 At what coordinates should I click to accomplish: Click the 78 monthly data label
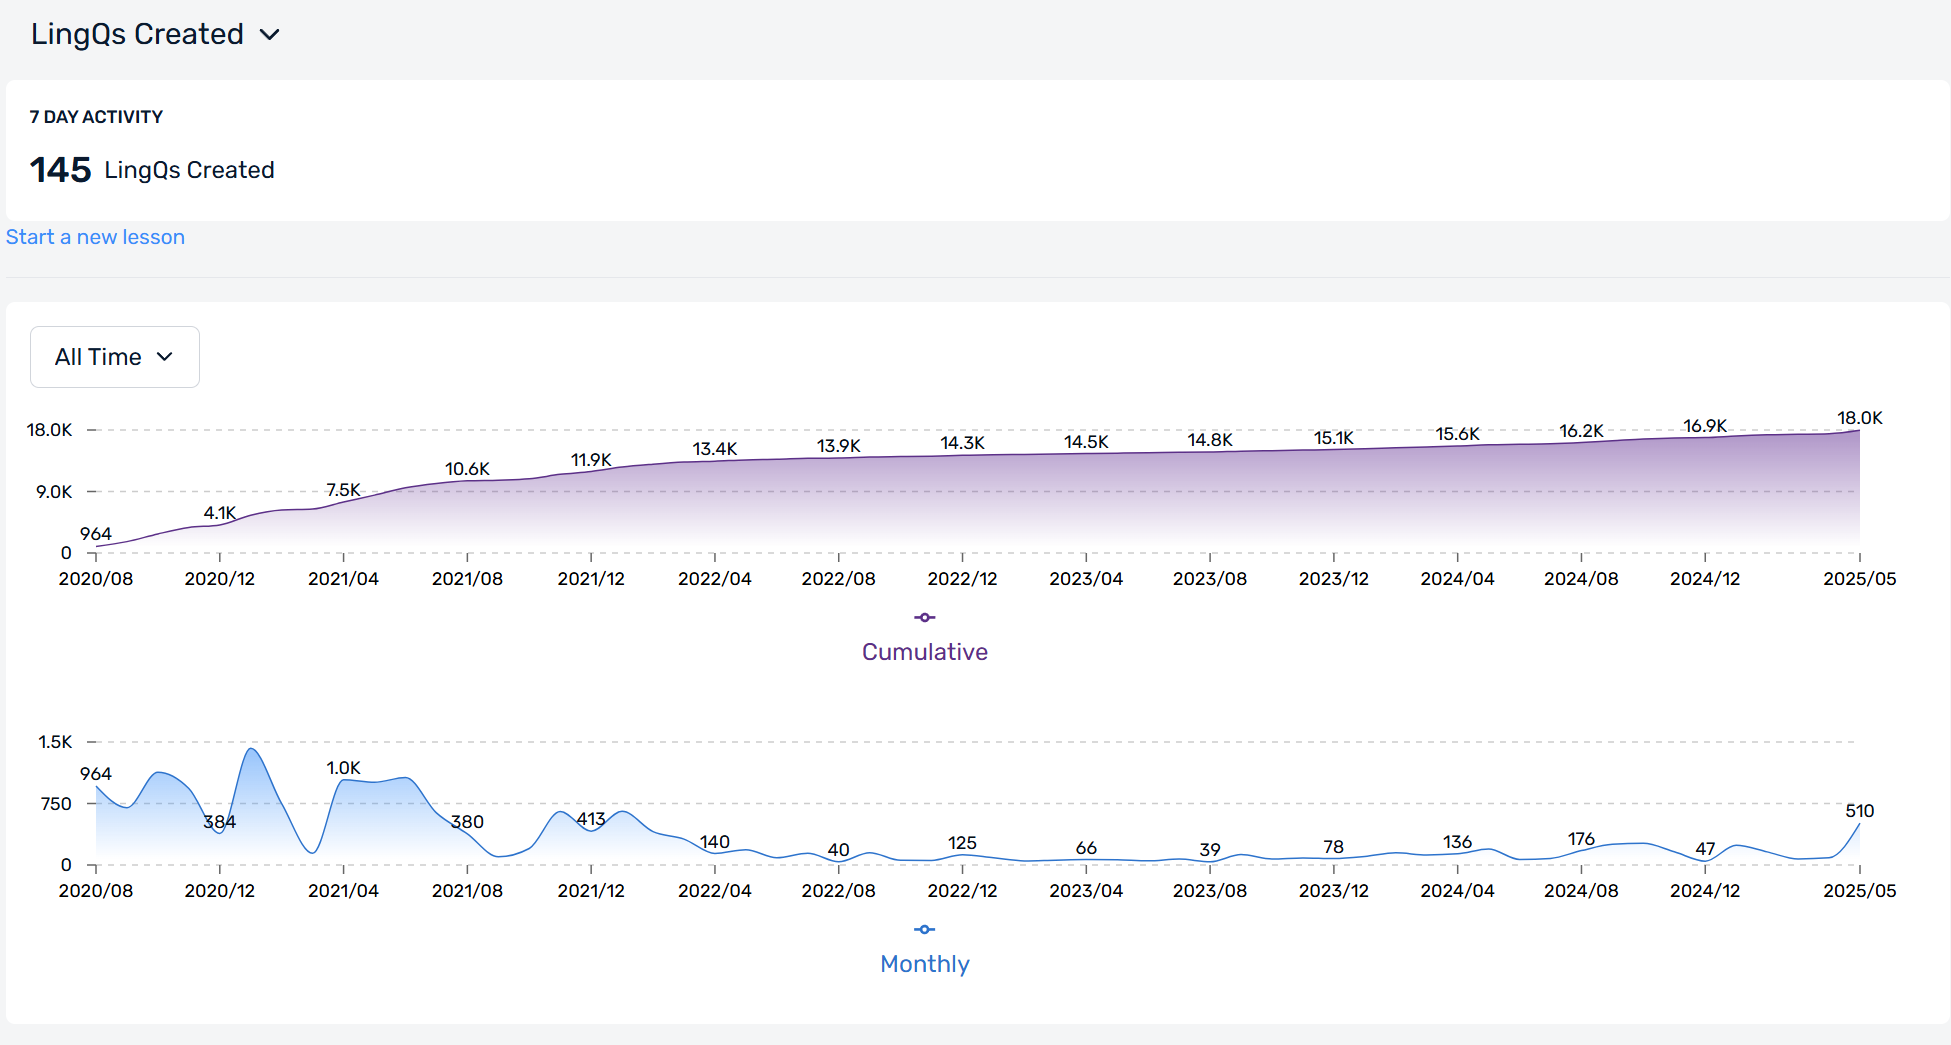pos(1333,847)
